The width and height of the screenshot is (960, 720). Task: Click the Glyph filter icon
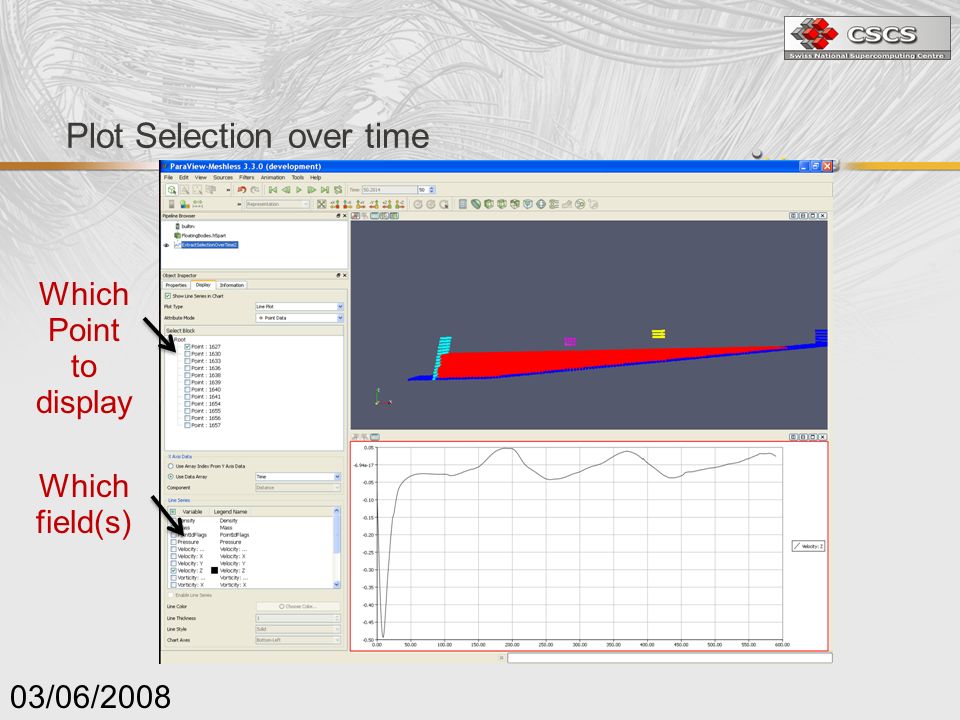coord(541,204)
